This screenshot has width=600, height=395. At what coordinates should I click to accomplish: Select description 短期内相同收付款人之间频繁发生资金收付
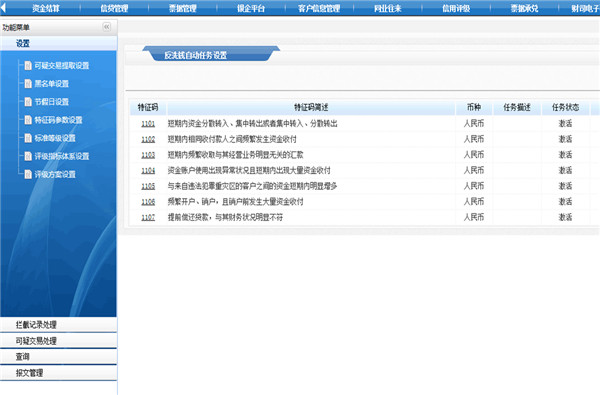[x=232, y=139]
